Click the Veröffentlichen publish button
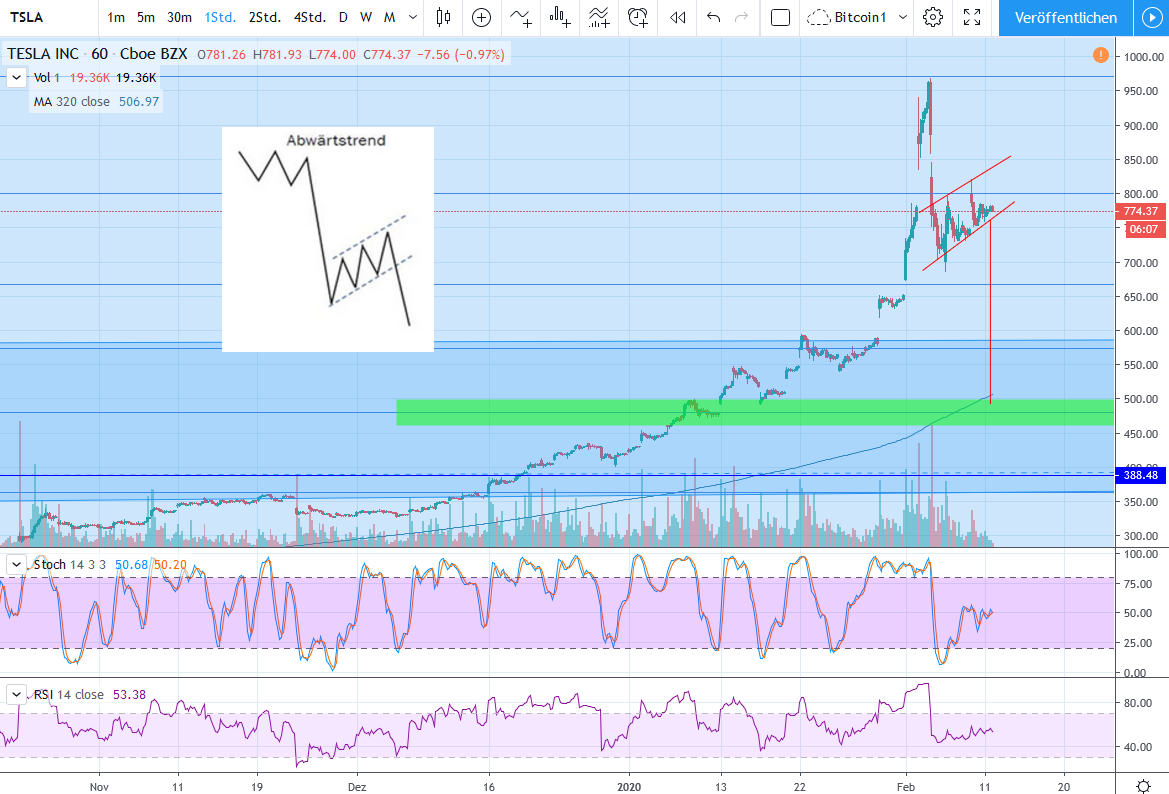This screenshot has height=794, width=1169. click(1066, 18)
